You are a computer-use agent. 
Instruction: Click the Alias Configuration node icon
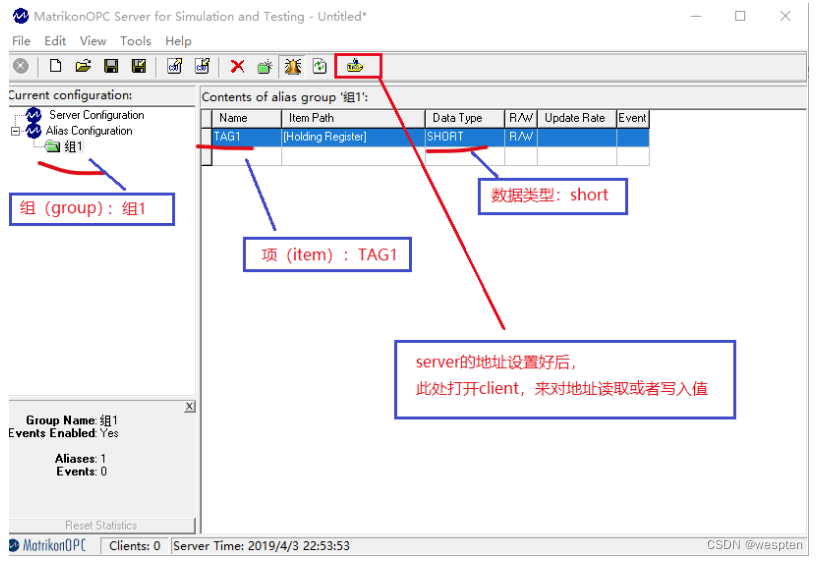click(33, 130)
